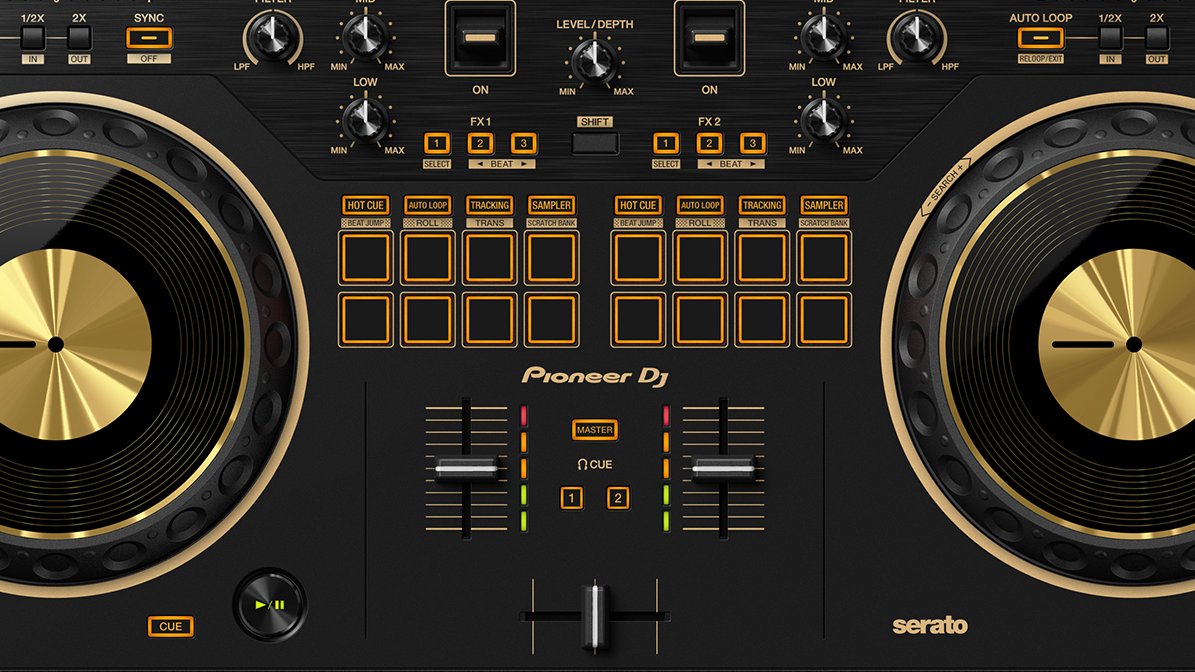The image size is (1195, 672).
Task: Click the right channel LOW EQ knob
Action: pyautogui.click(x=824, y=120)
